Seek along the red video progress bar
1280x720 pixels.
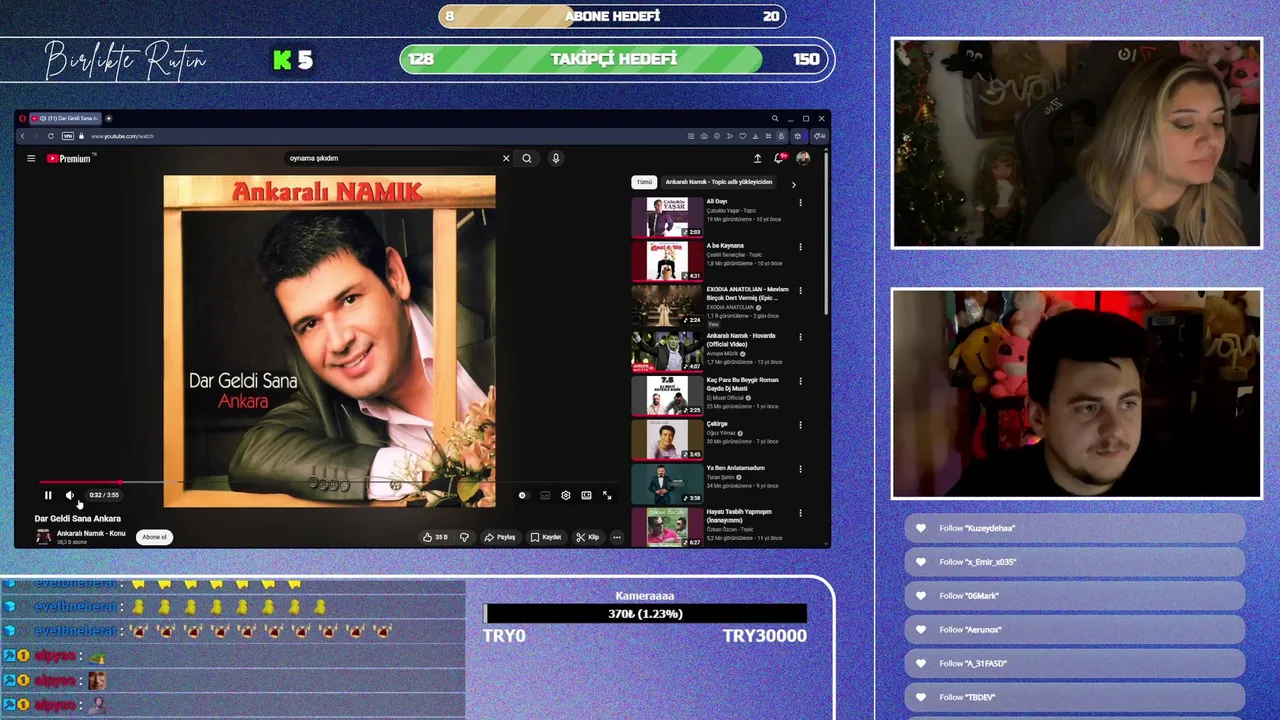329,482
